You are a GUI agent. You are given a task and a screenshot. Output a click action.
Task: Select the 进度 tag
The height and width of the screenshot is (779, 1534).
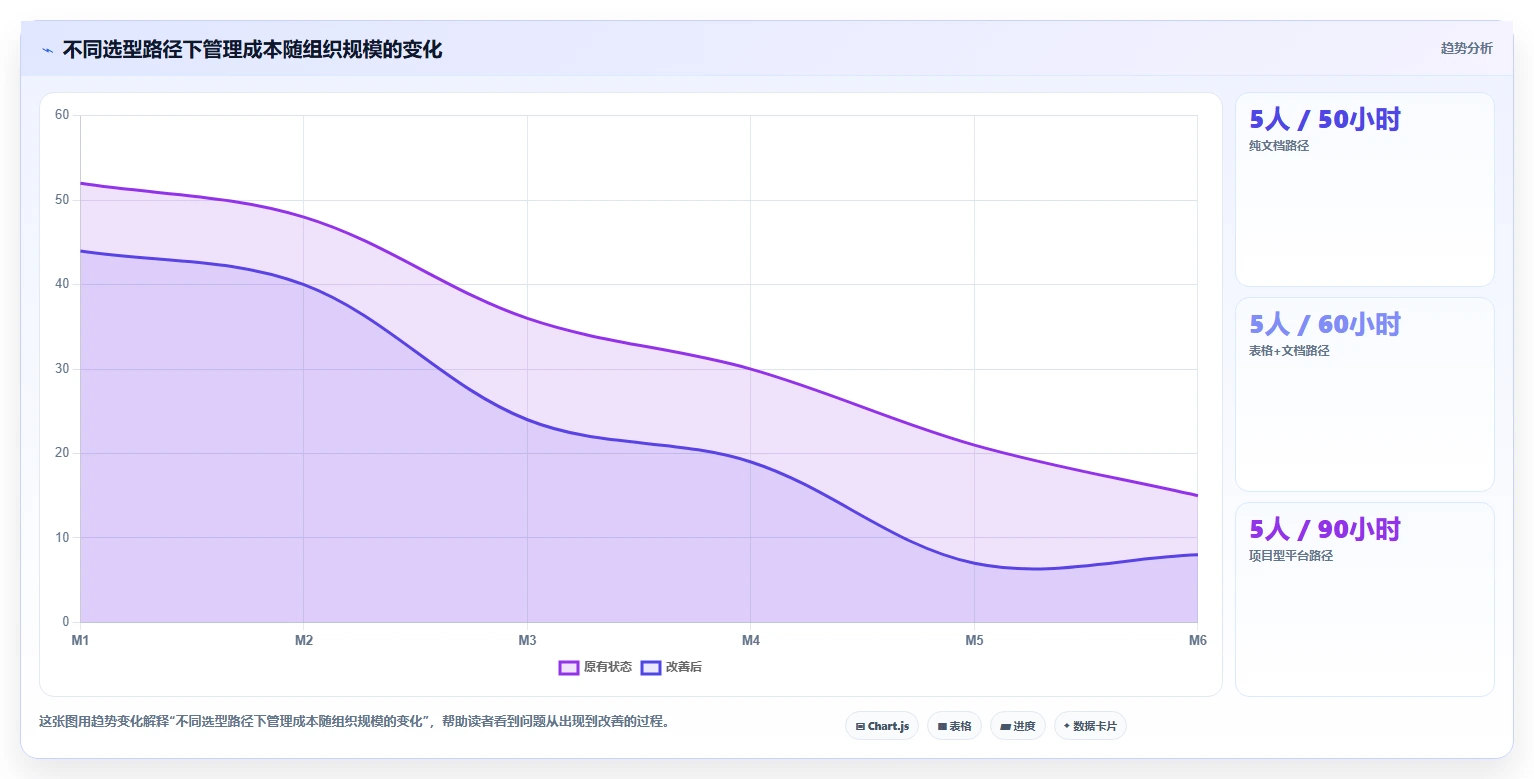coord(1018,726)
